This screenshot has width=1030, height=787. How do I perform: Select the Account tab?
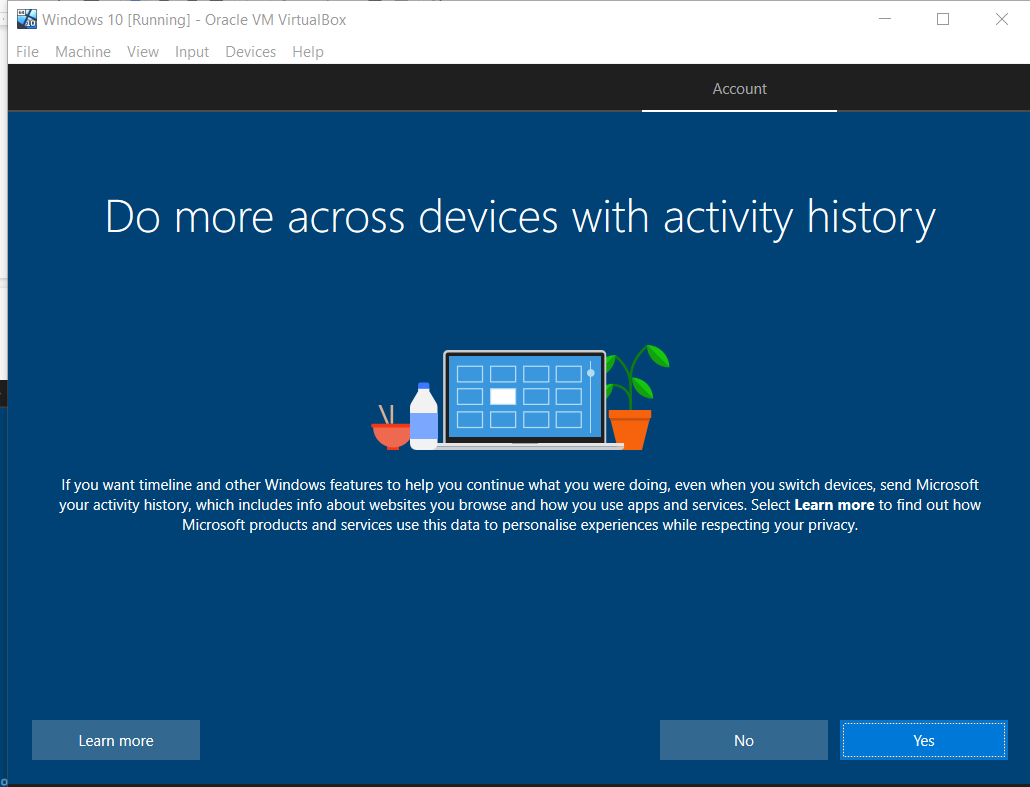coord(740,89)
